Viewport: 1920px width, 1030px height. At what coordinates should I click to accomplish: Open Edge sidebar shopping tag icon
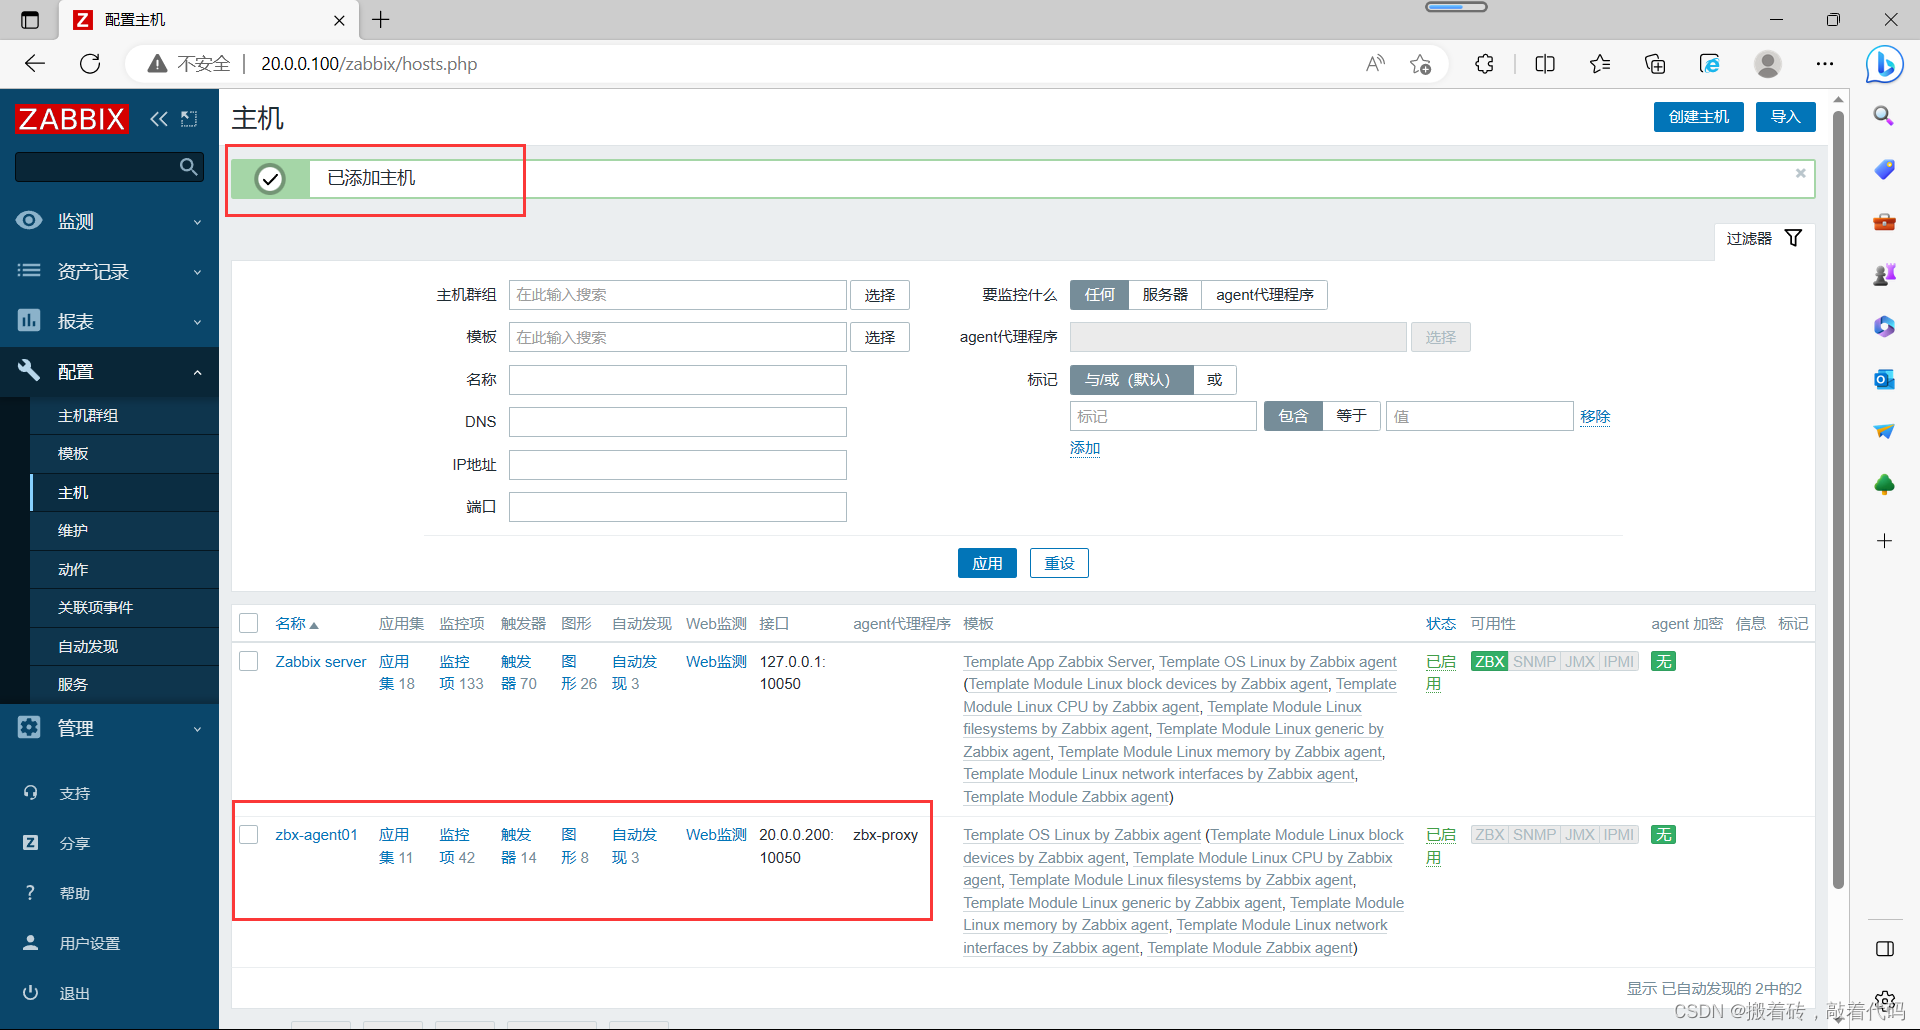(1884, 169)
